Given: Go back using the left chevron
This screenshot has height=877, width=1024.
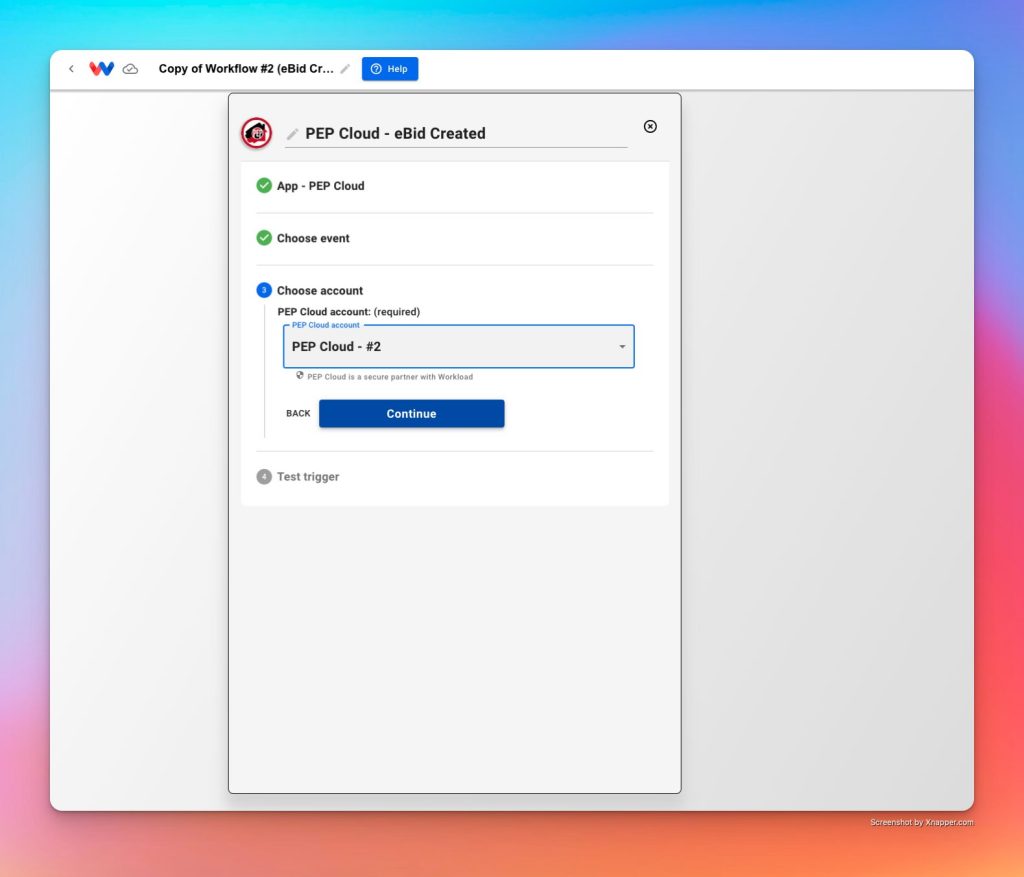Looking at the screenshot, I should click(71, 69).
